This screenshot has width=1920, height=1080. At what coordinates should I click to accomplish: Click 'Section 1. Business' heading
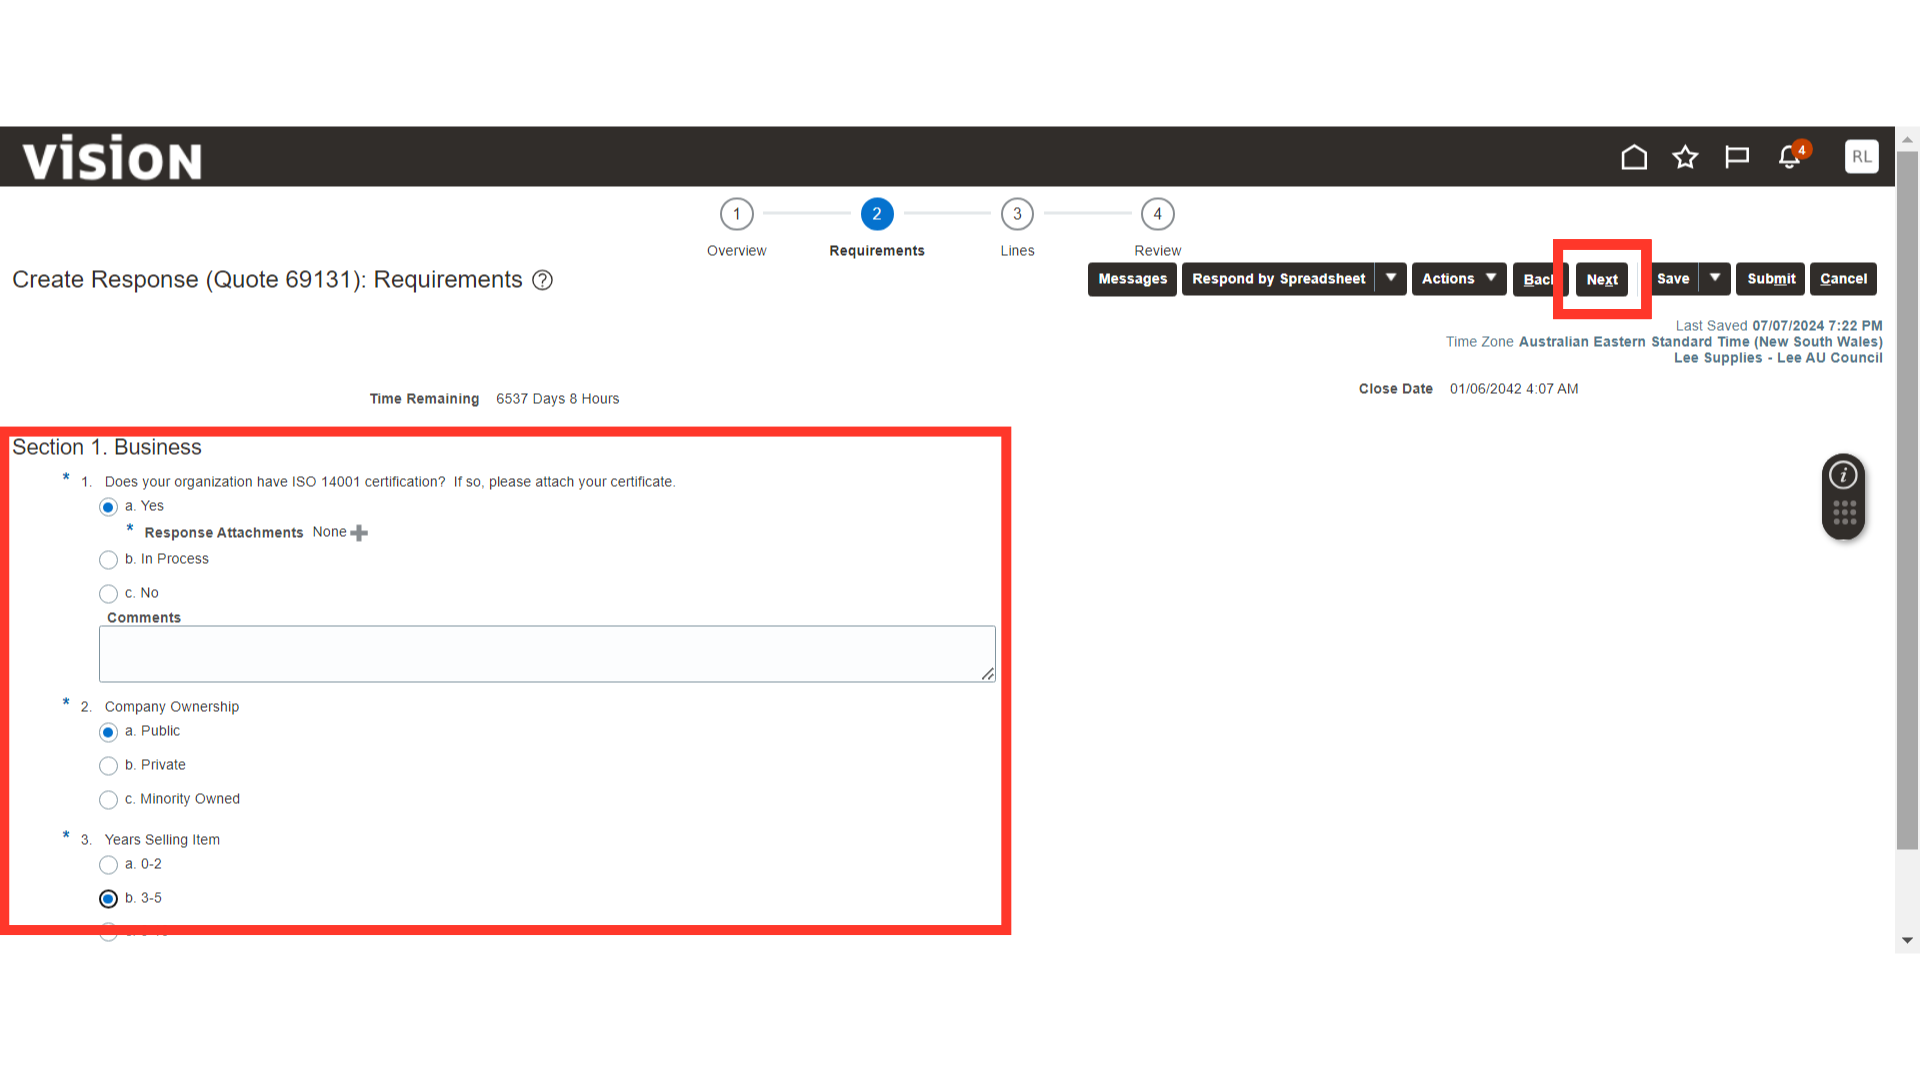(107, 447)
